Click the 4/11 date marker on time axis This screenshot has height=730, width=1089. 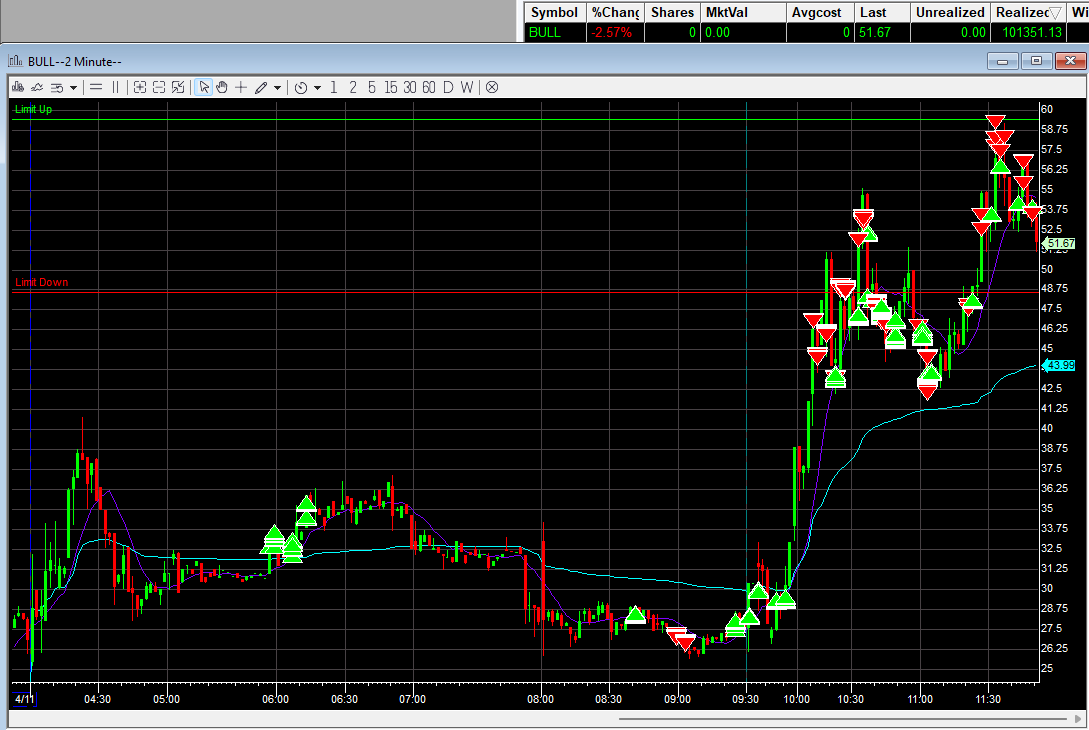(x=24, y=698)
